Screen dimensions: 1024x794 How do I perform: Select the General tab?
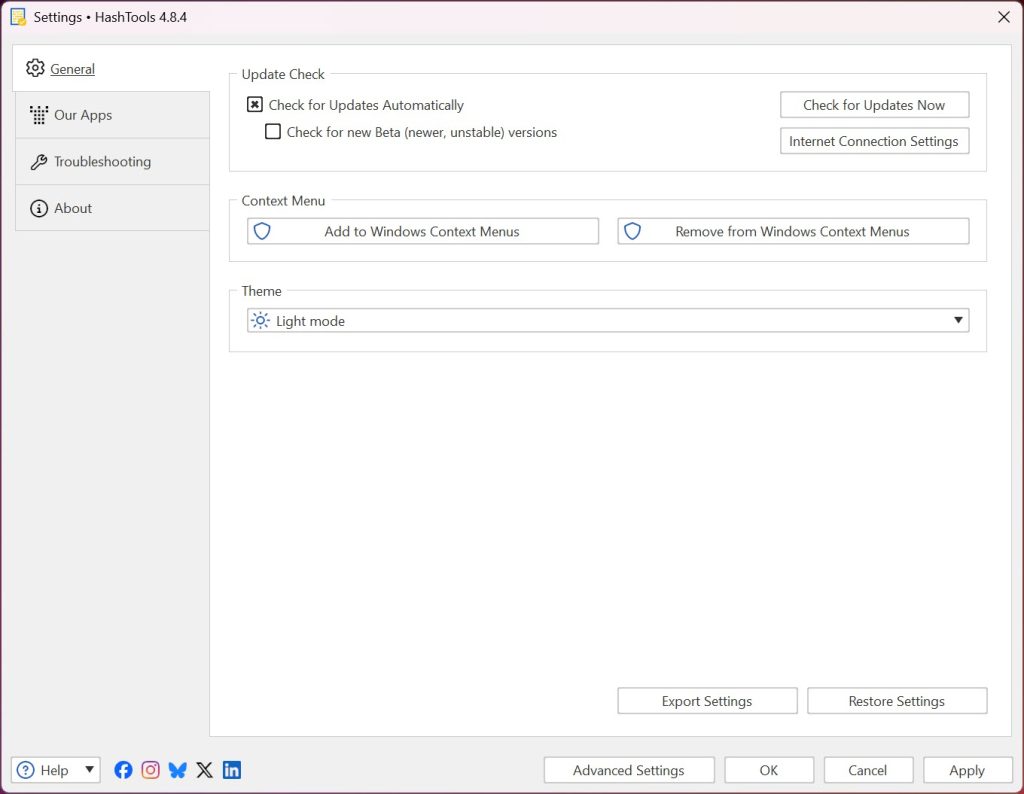tap(111, 69)
